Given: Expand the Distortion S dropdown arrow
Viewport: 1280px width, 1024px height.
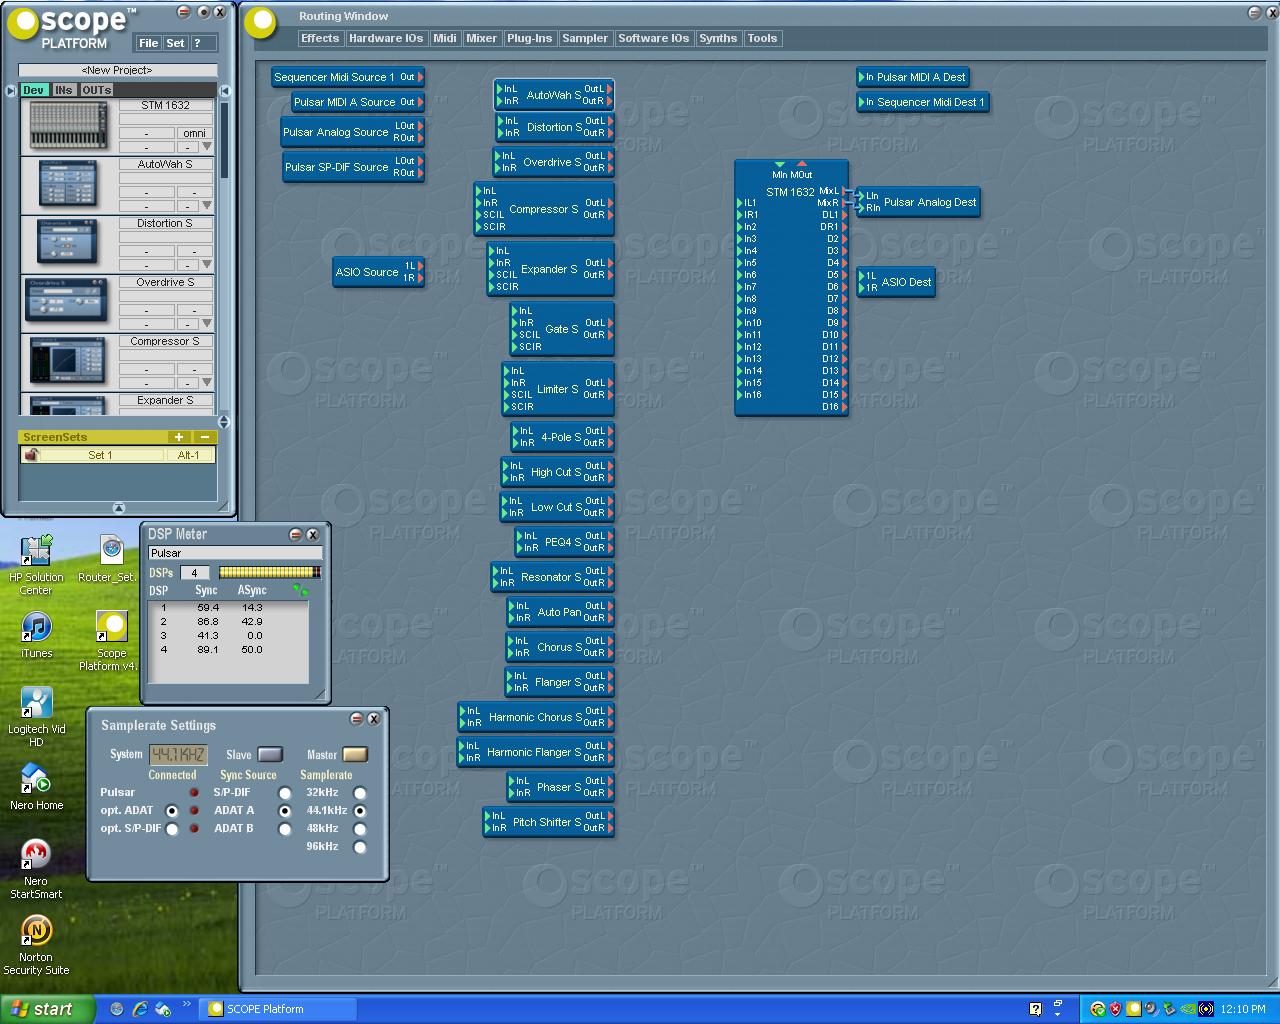Looking at the screenshot, I should (207, 264).
